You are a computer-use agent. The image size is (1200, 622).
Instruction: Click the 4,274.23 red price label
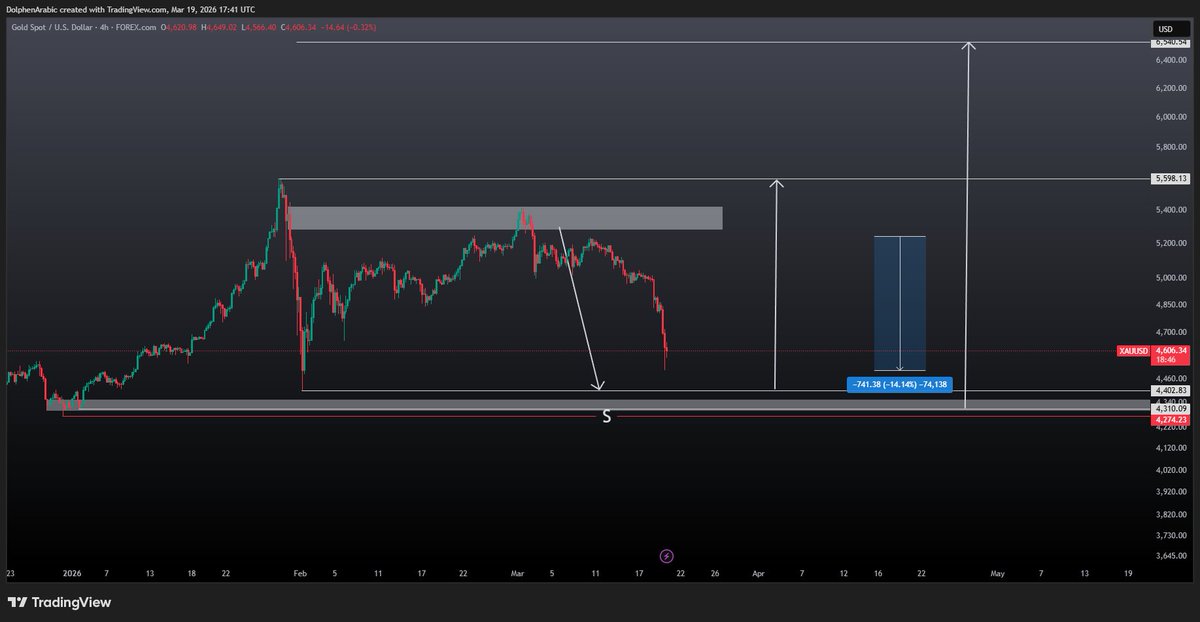[1170, 420]
